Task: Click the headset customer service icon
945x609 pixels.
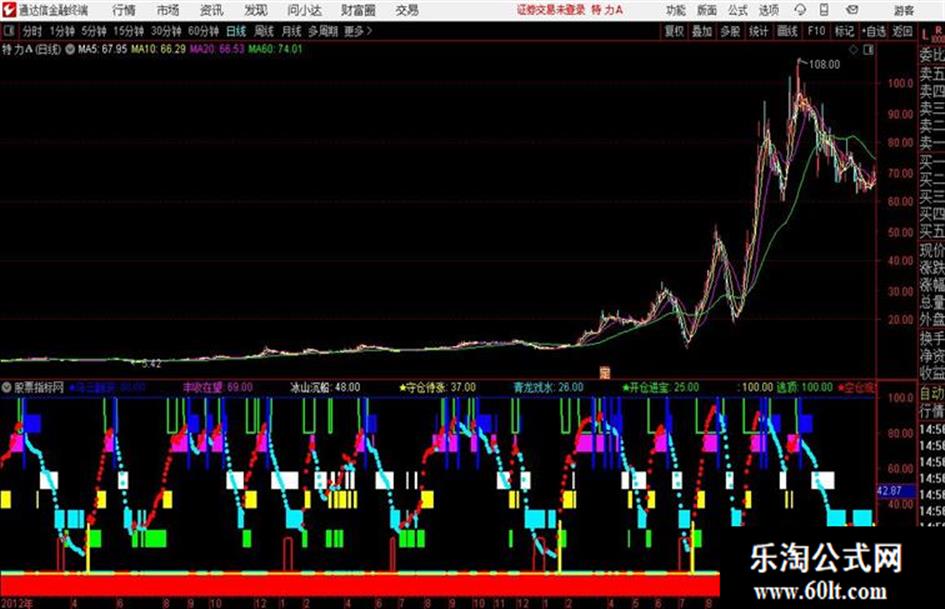Action: coord(800,10)
